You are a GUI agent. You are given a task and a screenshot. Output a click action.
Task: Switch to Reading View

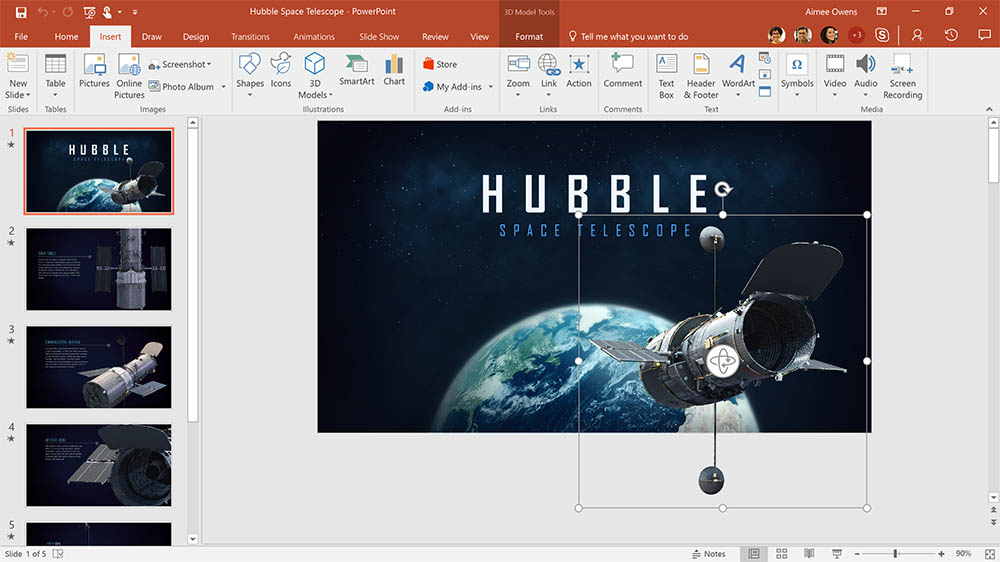[x=808, y=553]
